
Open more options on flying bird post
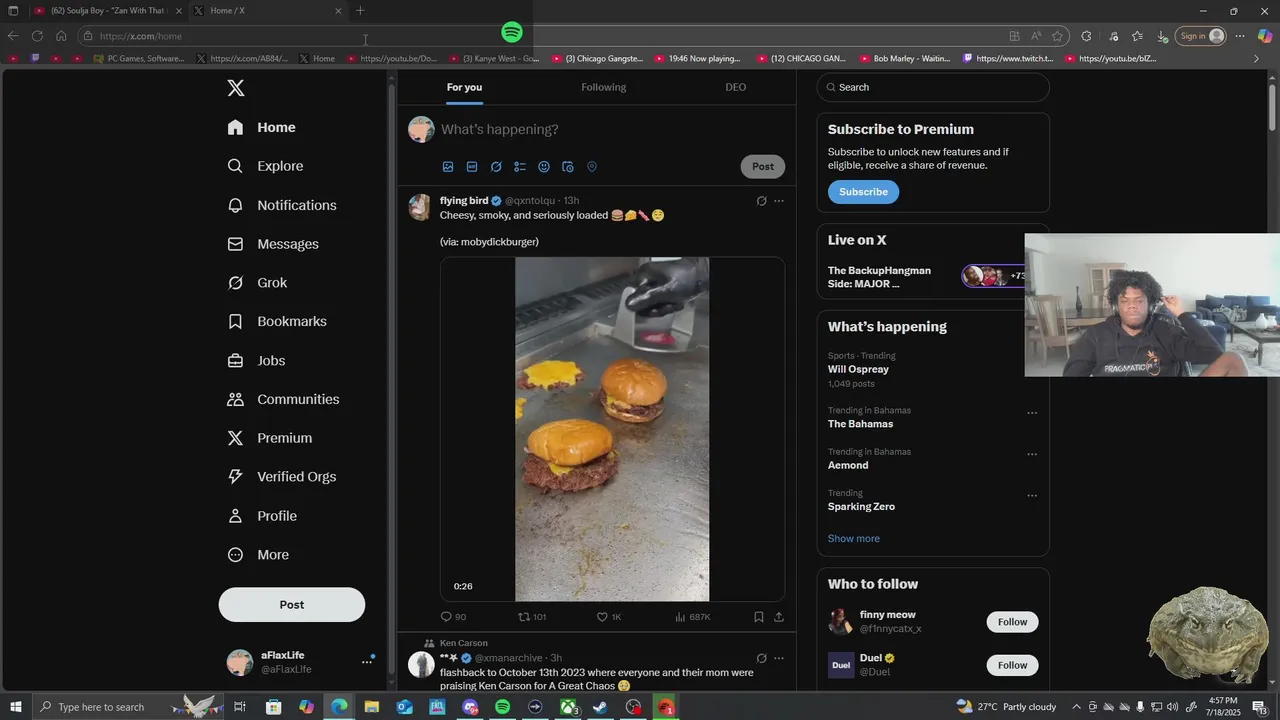coord(779,201)
